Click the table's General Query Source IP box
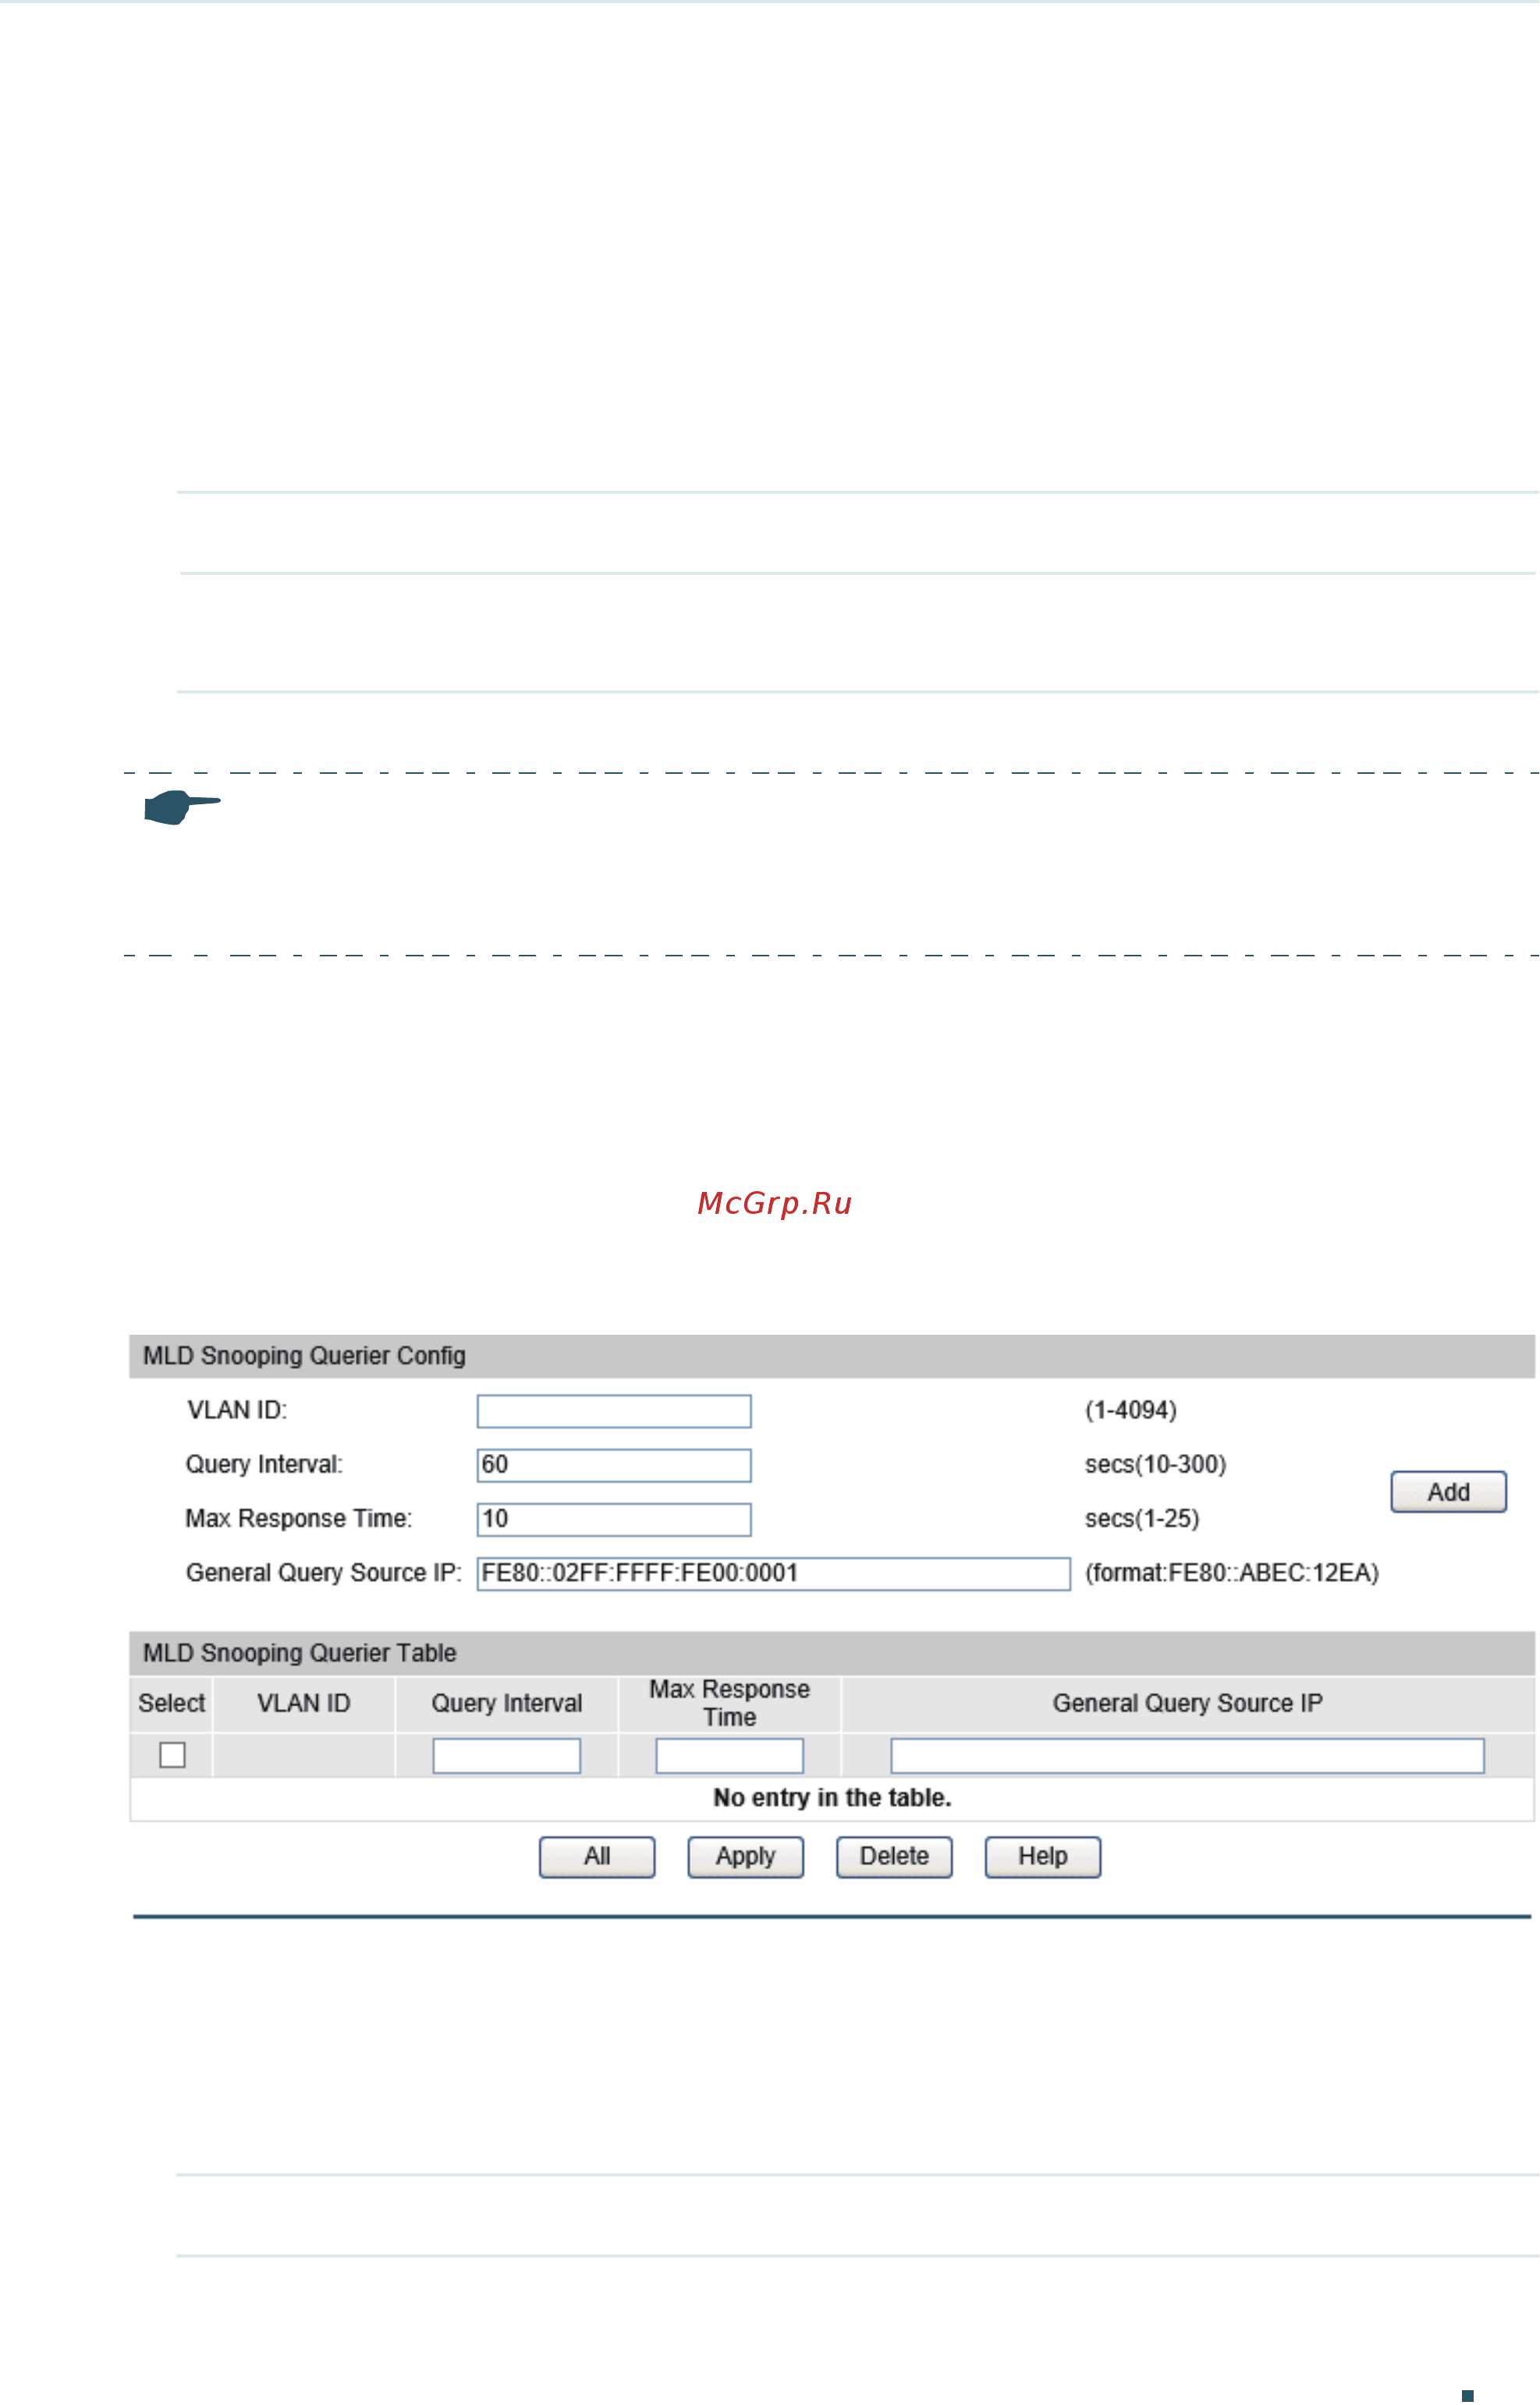Viewport: 1540px width, 2405px height. (1187, 1756)
